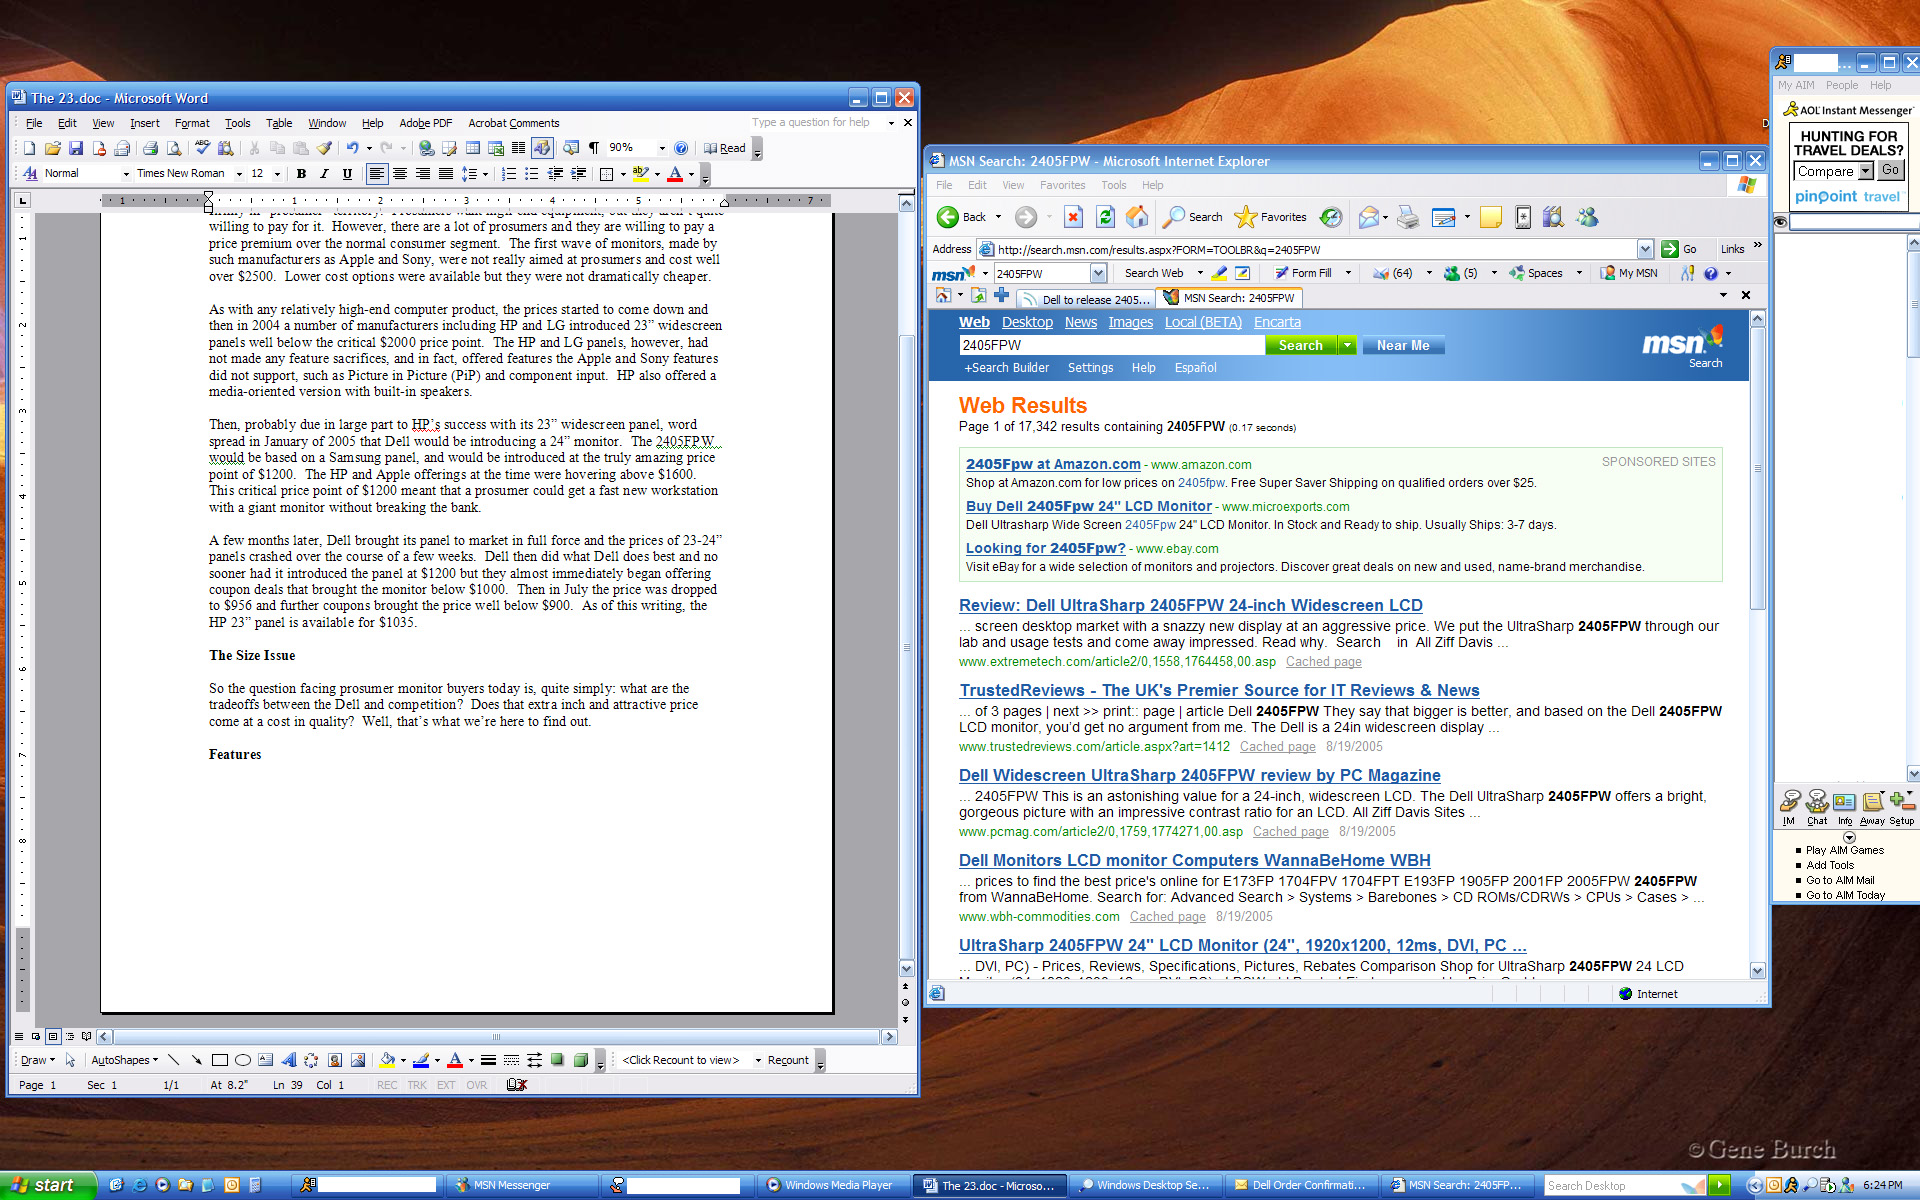1920x1200 pixels.
Task: Open the font size dropdown showing 12
Action: click(277, 174)
